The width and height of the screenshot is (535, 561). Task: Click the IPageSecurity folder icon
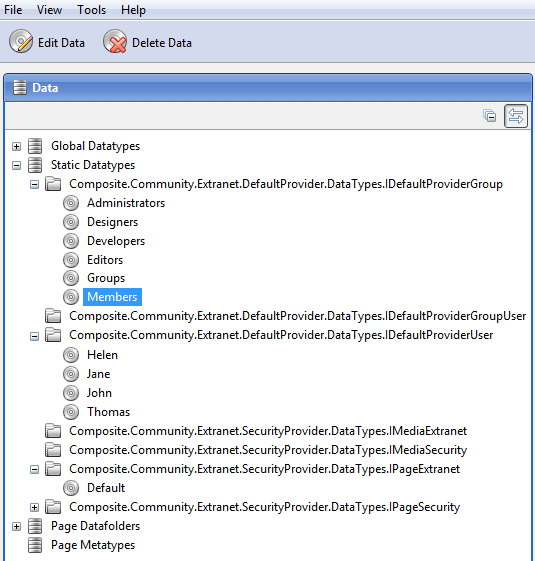point(53,507)
